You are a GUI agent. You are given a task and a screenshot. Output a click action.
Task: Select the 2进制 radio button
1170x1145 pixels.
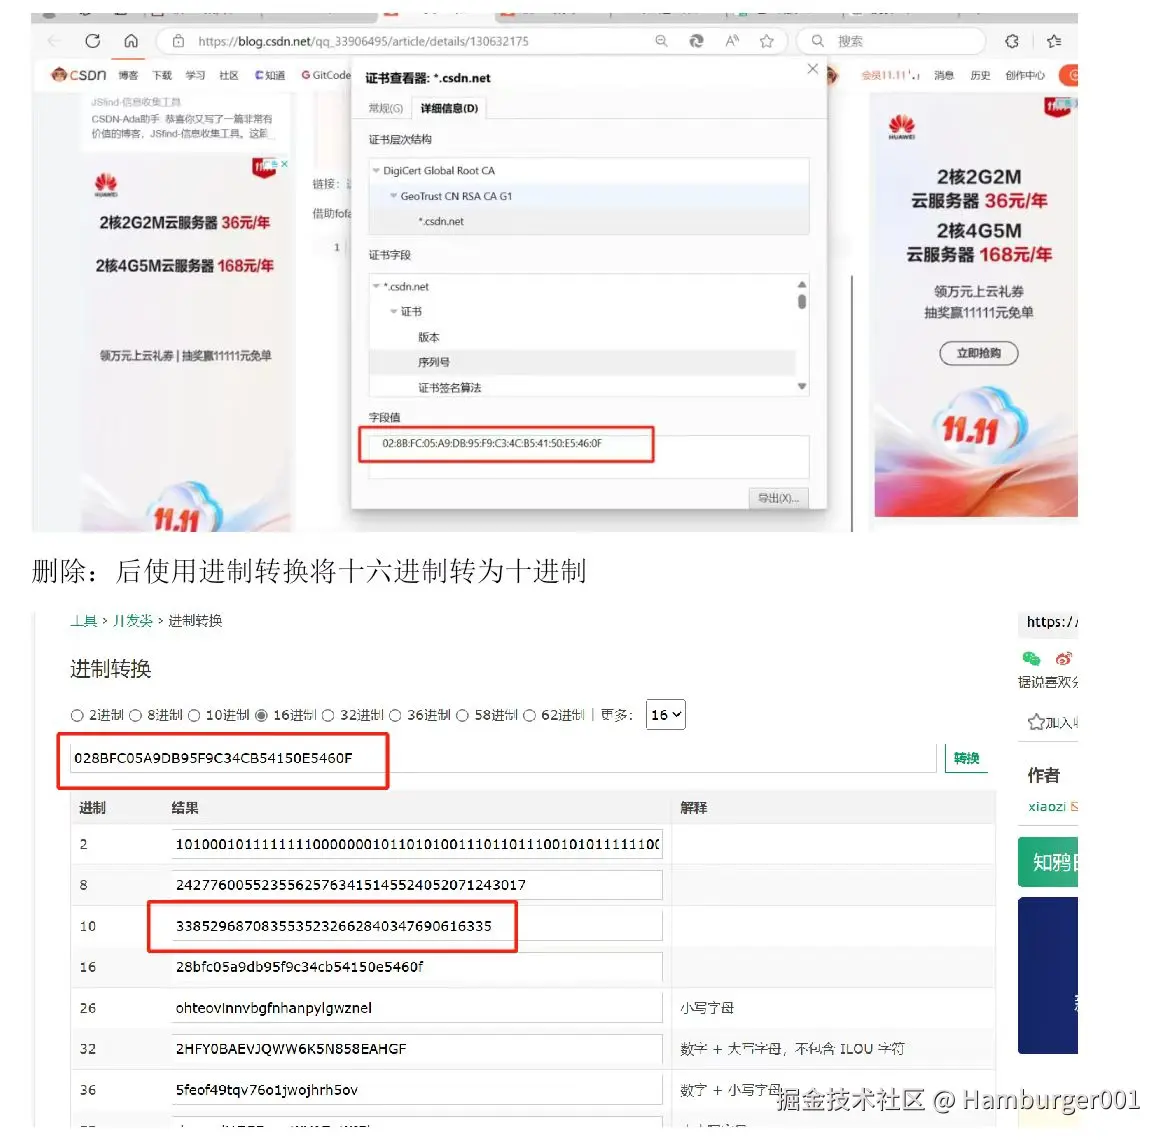coord(77,715)
